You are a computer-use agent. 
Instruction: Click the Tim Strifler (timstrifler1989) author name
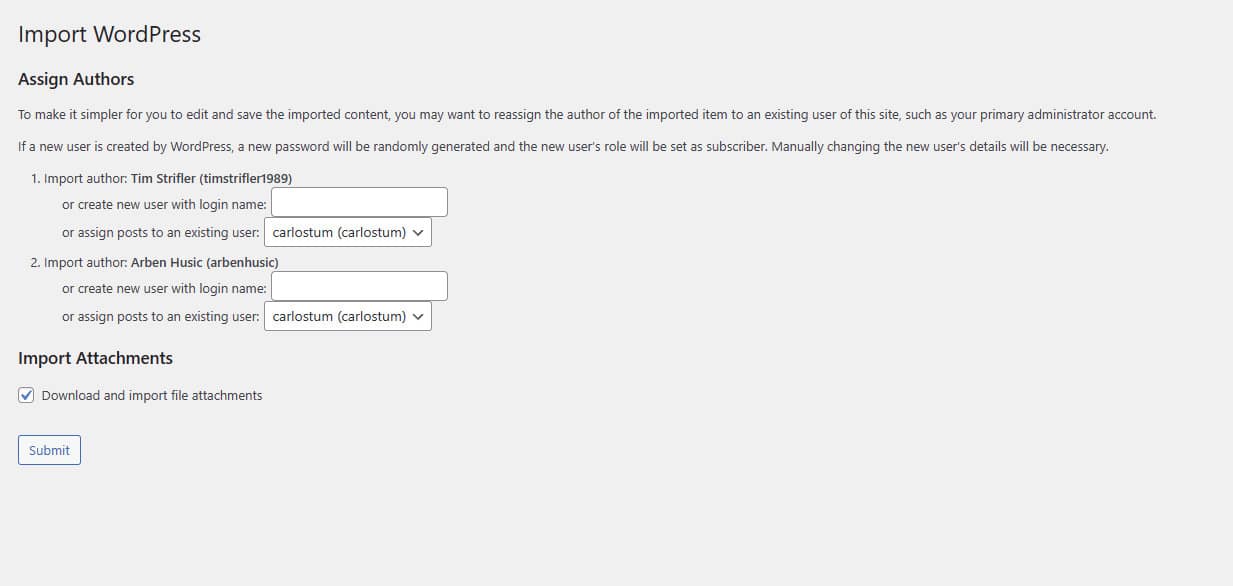(211, 179)
